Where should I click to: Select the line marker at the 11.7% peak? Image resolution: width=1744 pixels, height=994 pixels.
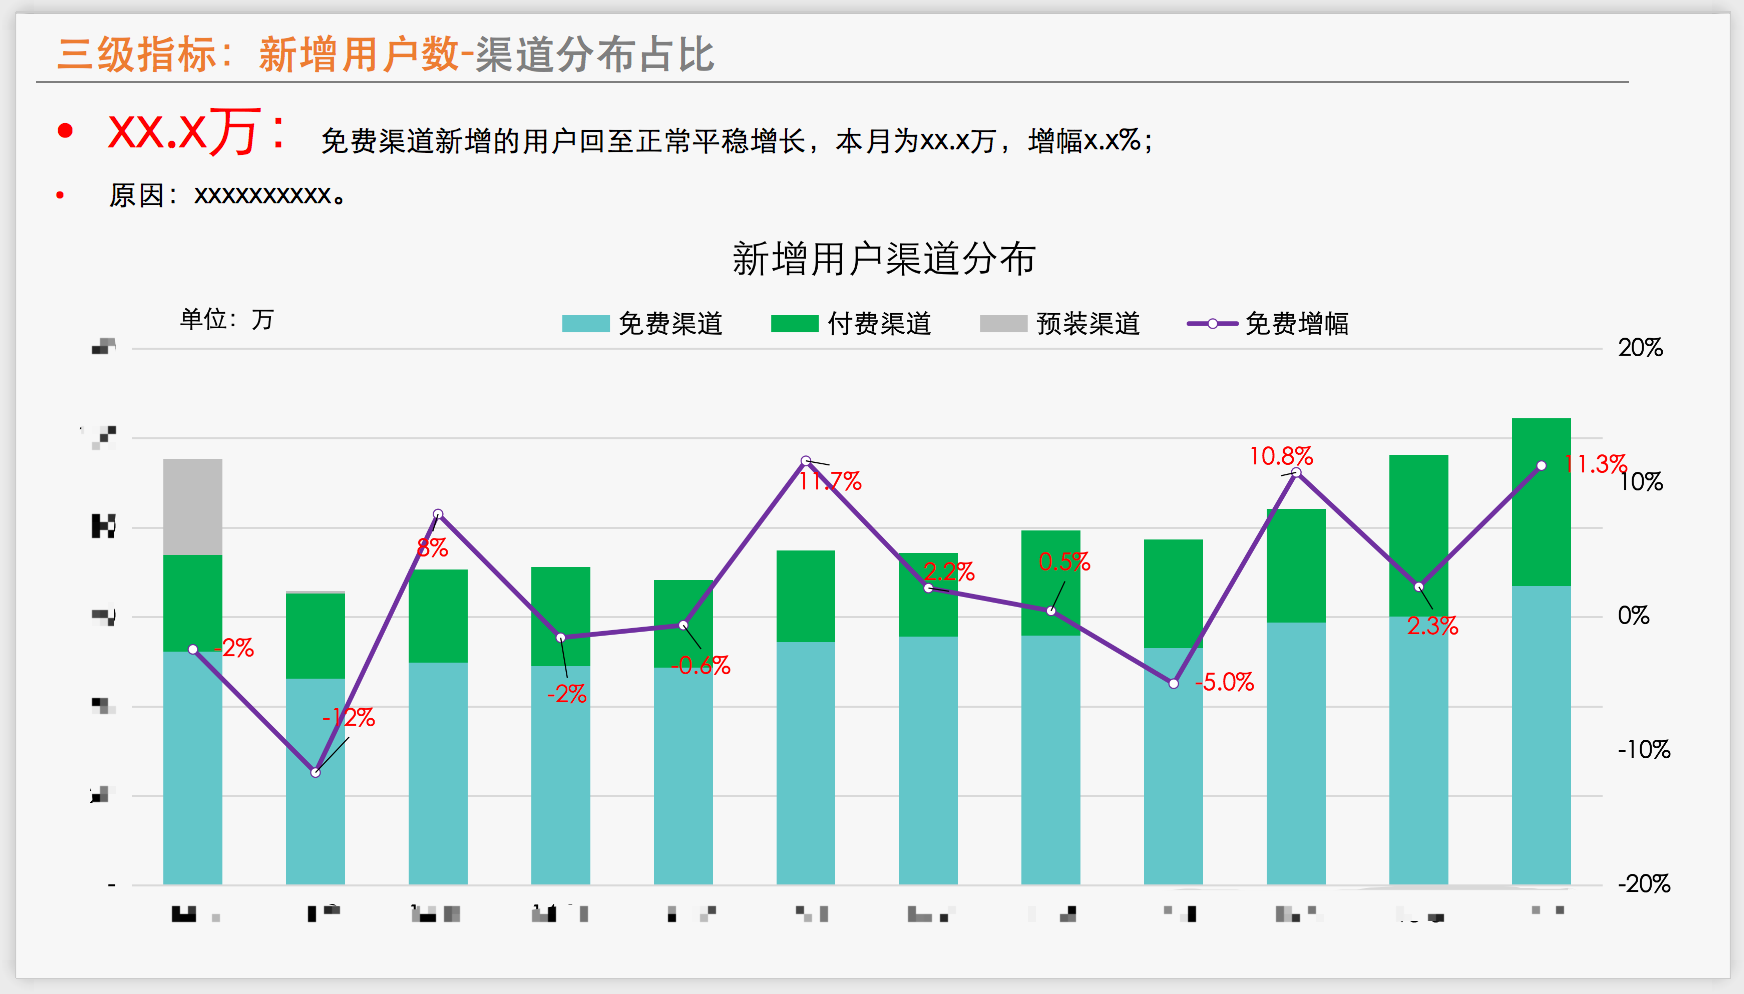tap(806, 461)
